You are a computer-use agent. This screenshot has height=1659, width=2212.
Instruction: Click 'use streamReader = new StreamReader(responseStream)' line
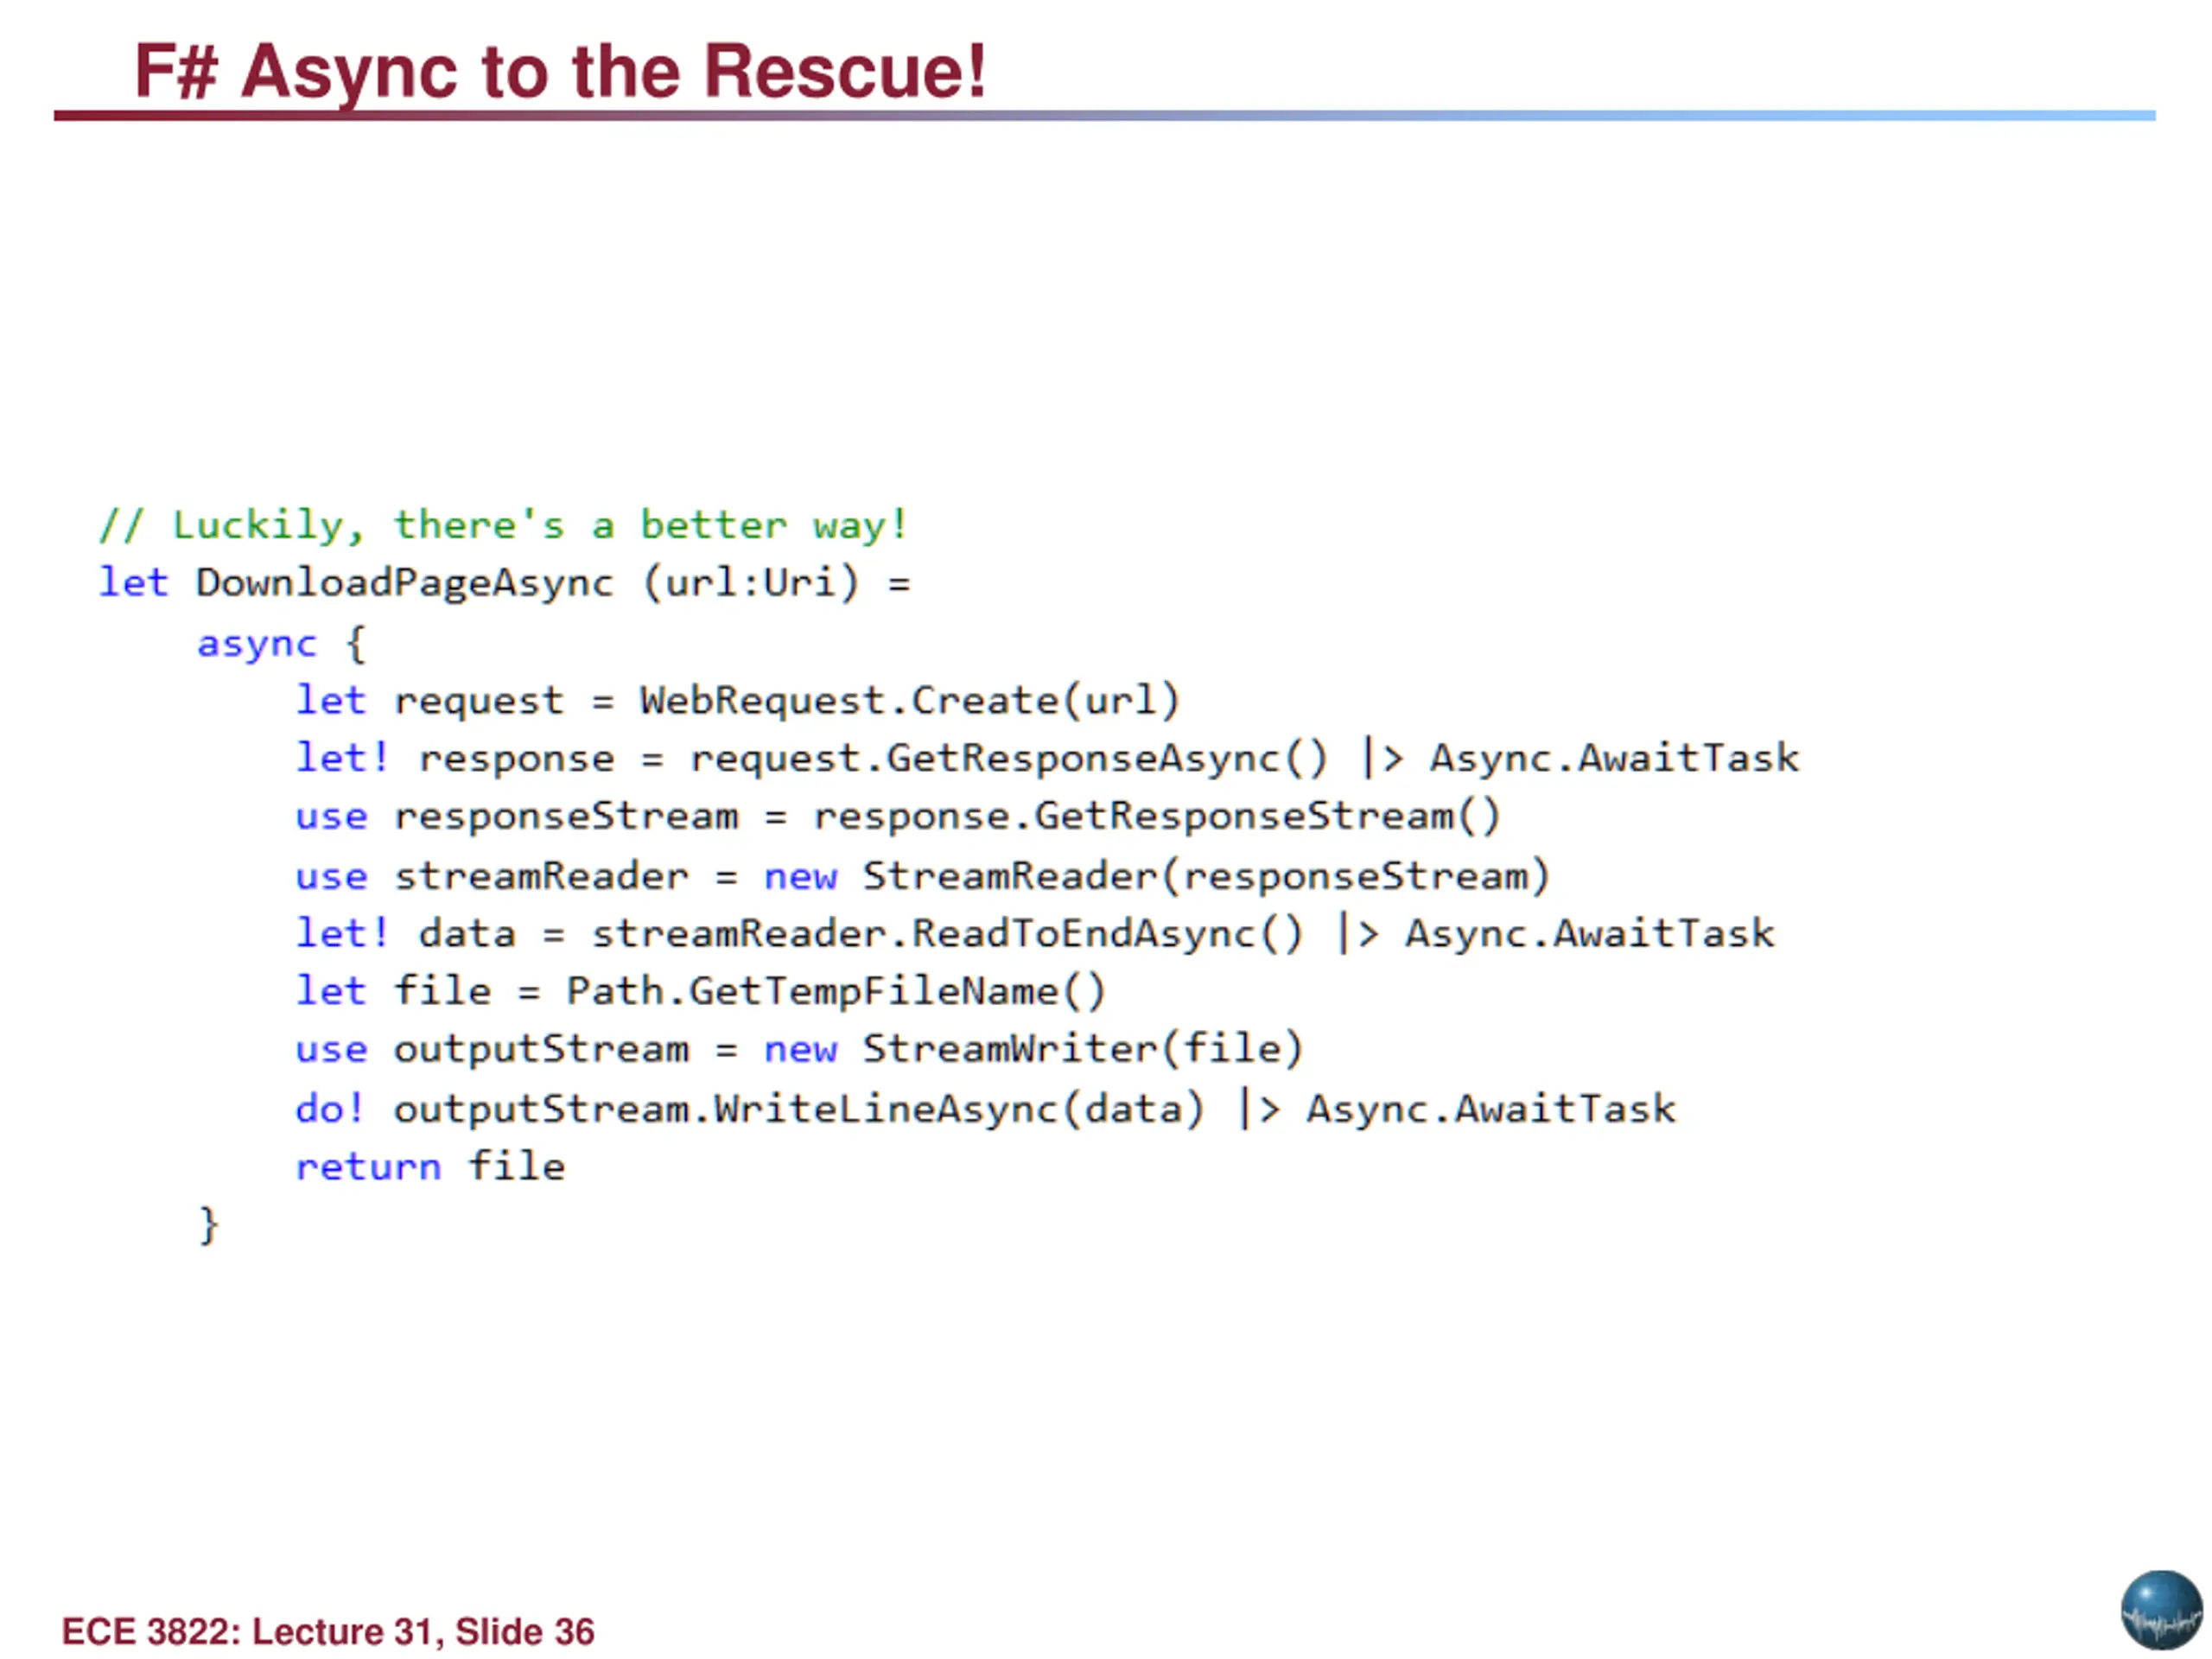(x=923, y=877)
